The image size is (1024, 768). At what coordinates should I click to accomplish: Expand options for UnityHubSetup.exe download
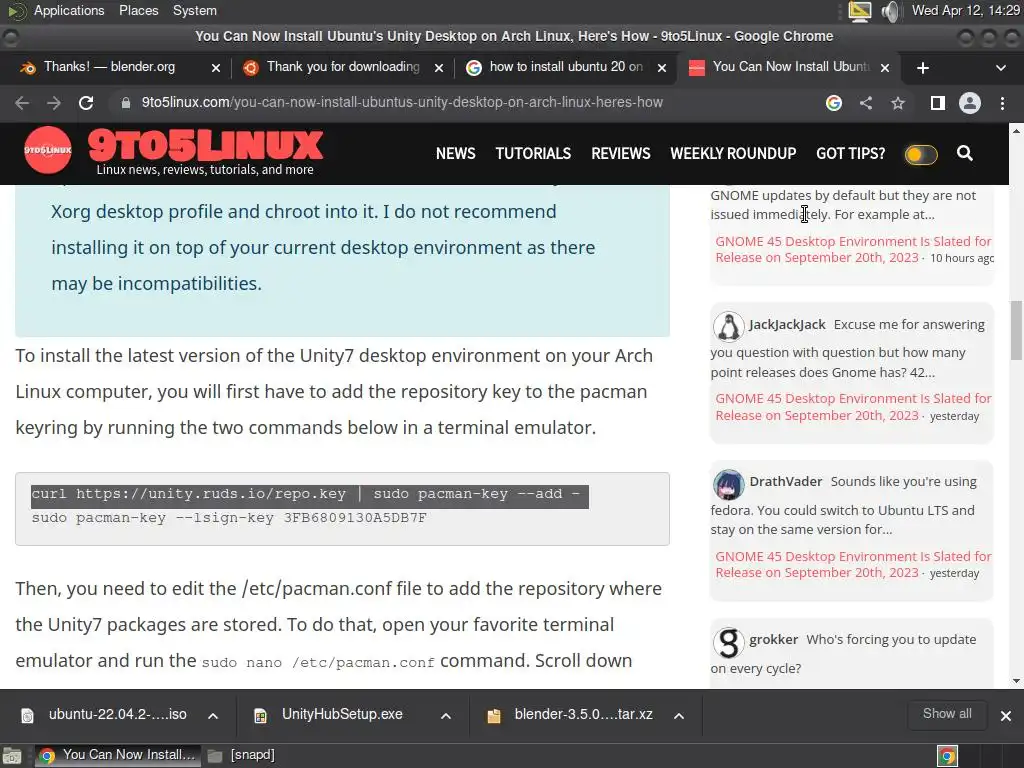446,716
